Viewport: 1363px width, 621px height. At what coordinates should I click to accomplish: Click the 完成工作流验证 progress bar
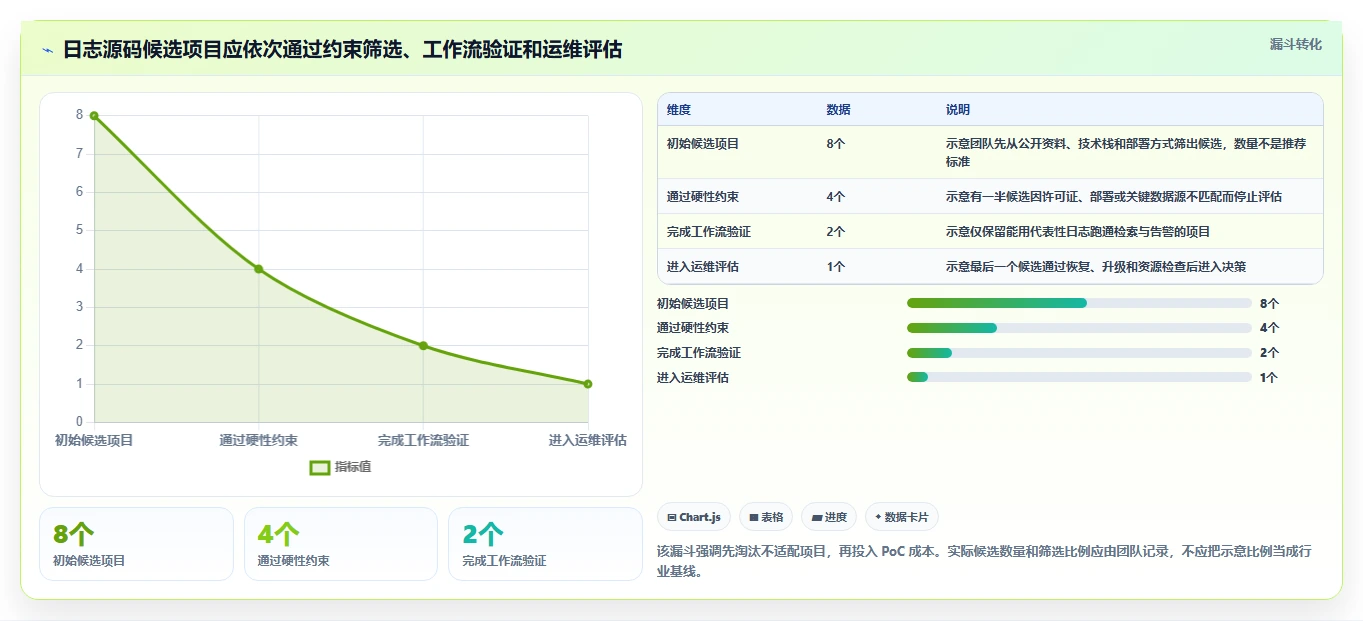click(1079, 353)
